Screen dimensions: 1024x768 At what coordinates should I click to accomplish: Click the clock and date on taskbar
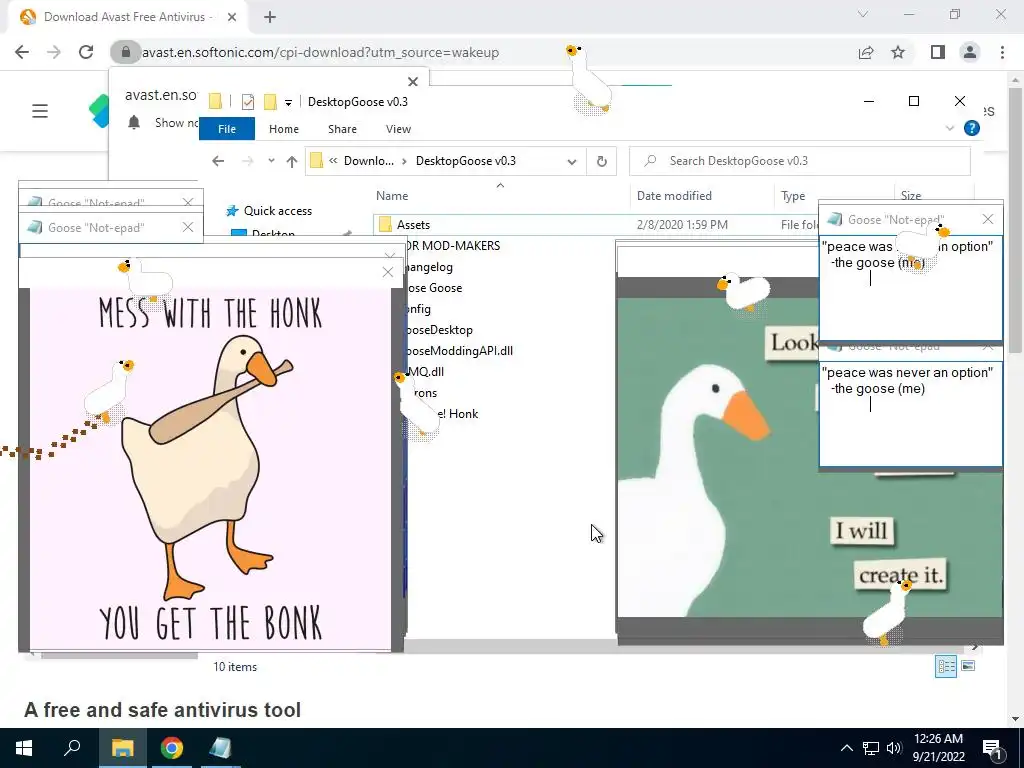pos(938,748)
